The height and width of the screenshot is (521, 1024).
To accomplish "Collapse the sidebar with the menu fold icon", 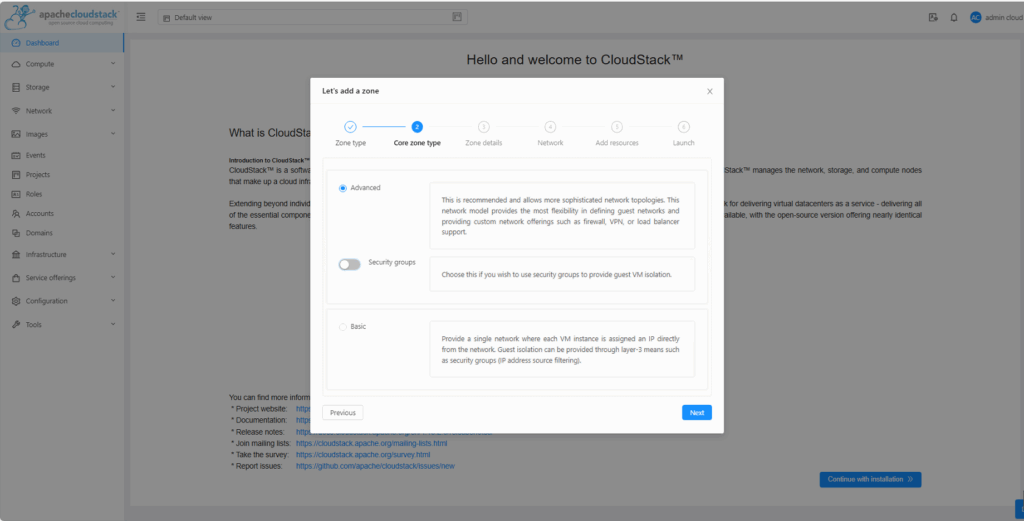I will pos(140,17).
